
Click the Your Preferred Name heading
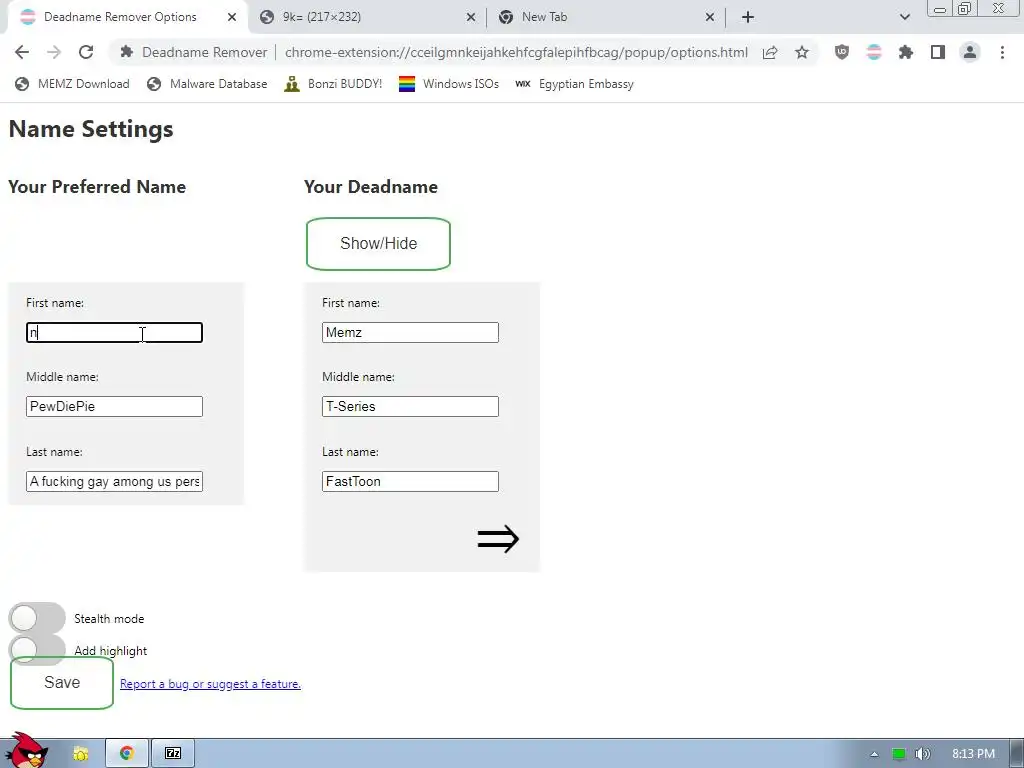tap(97, 187)
